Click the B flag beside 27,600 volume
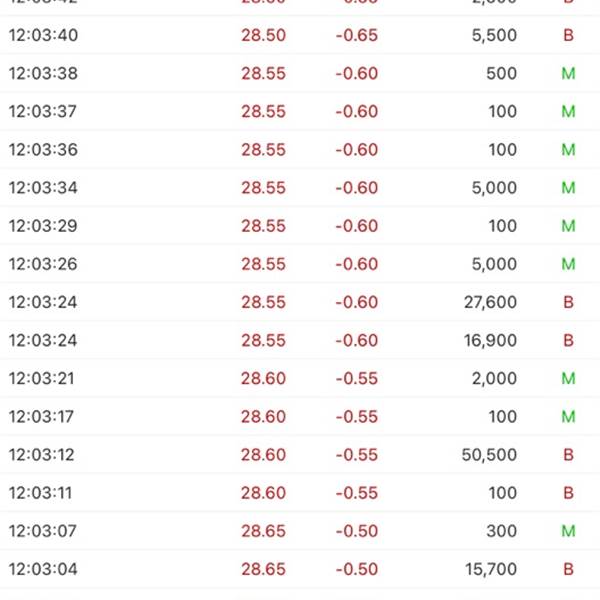Image resolution: width=600 pixels, height=600 pixels. tap(568, 302)
